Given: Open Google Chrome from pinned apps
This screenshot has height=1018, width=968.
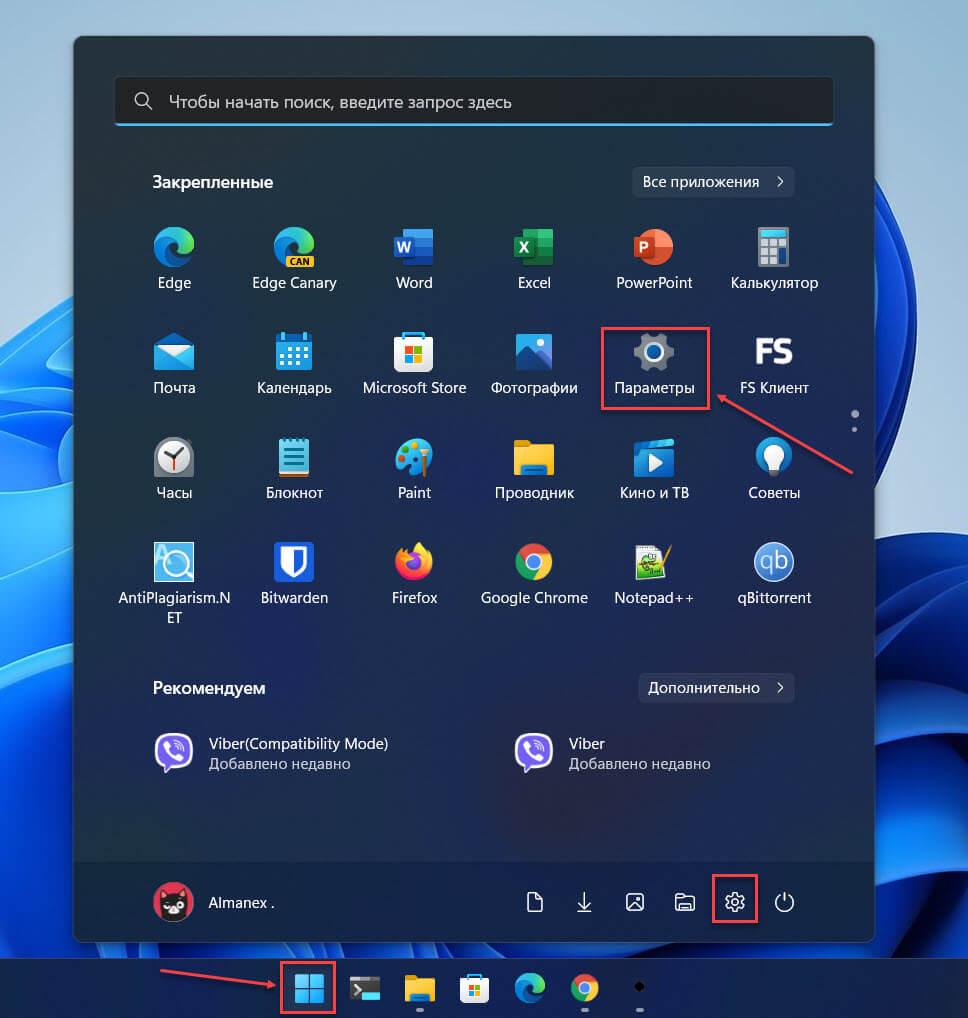Looking at the screenshot, I should pos(534,573).
